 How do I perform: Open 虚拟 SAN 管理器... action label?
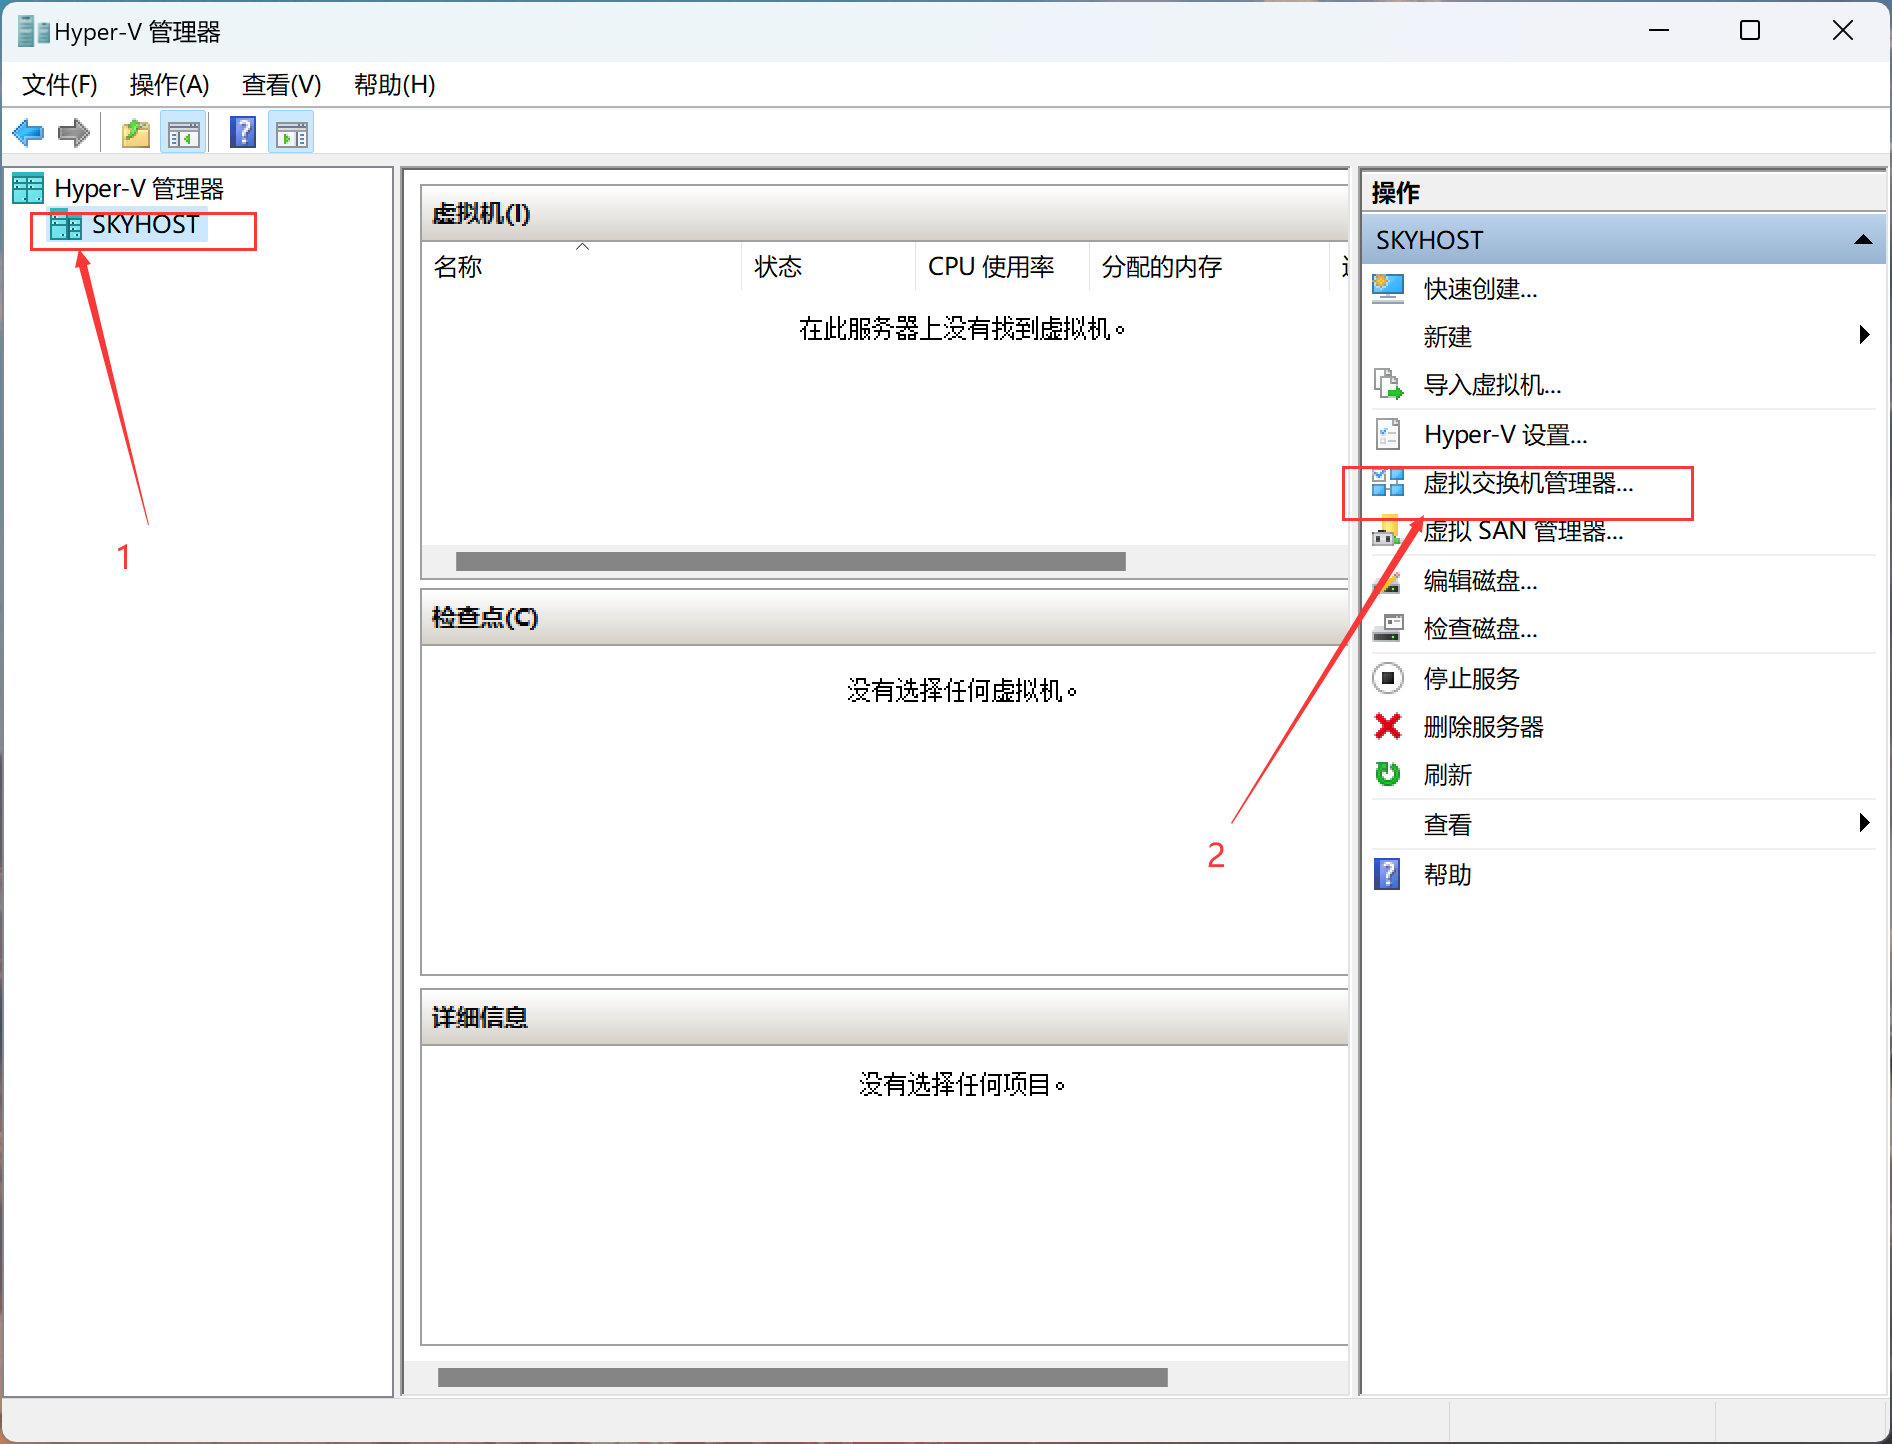point(1523,531)
